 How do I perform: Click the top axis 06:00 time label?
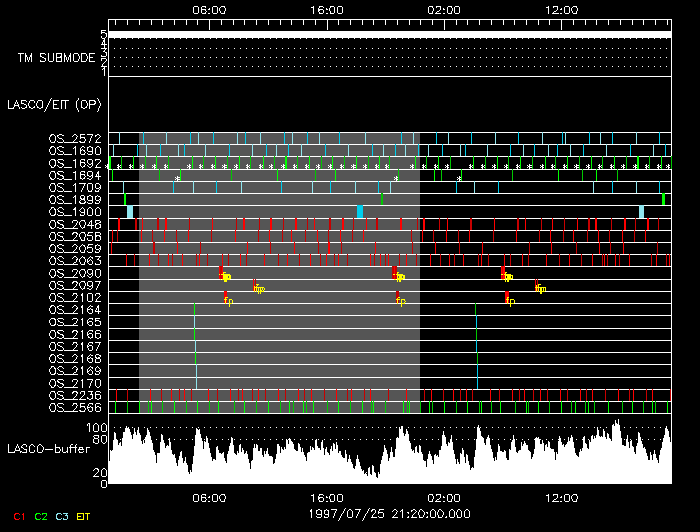(208, 9)
